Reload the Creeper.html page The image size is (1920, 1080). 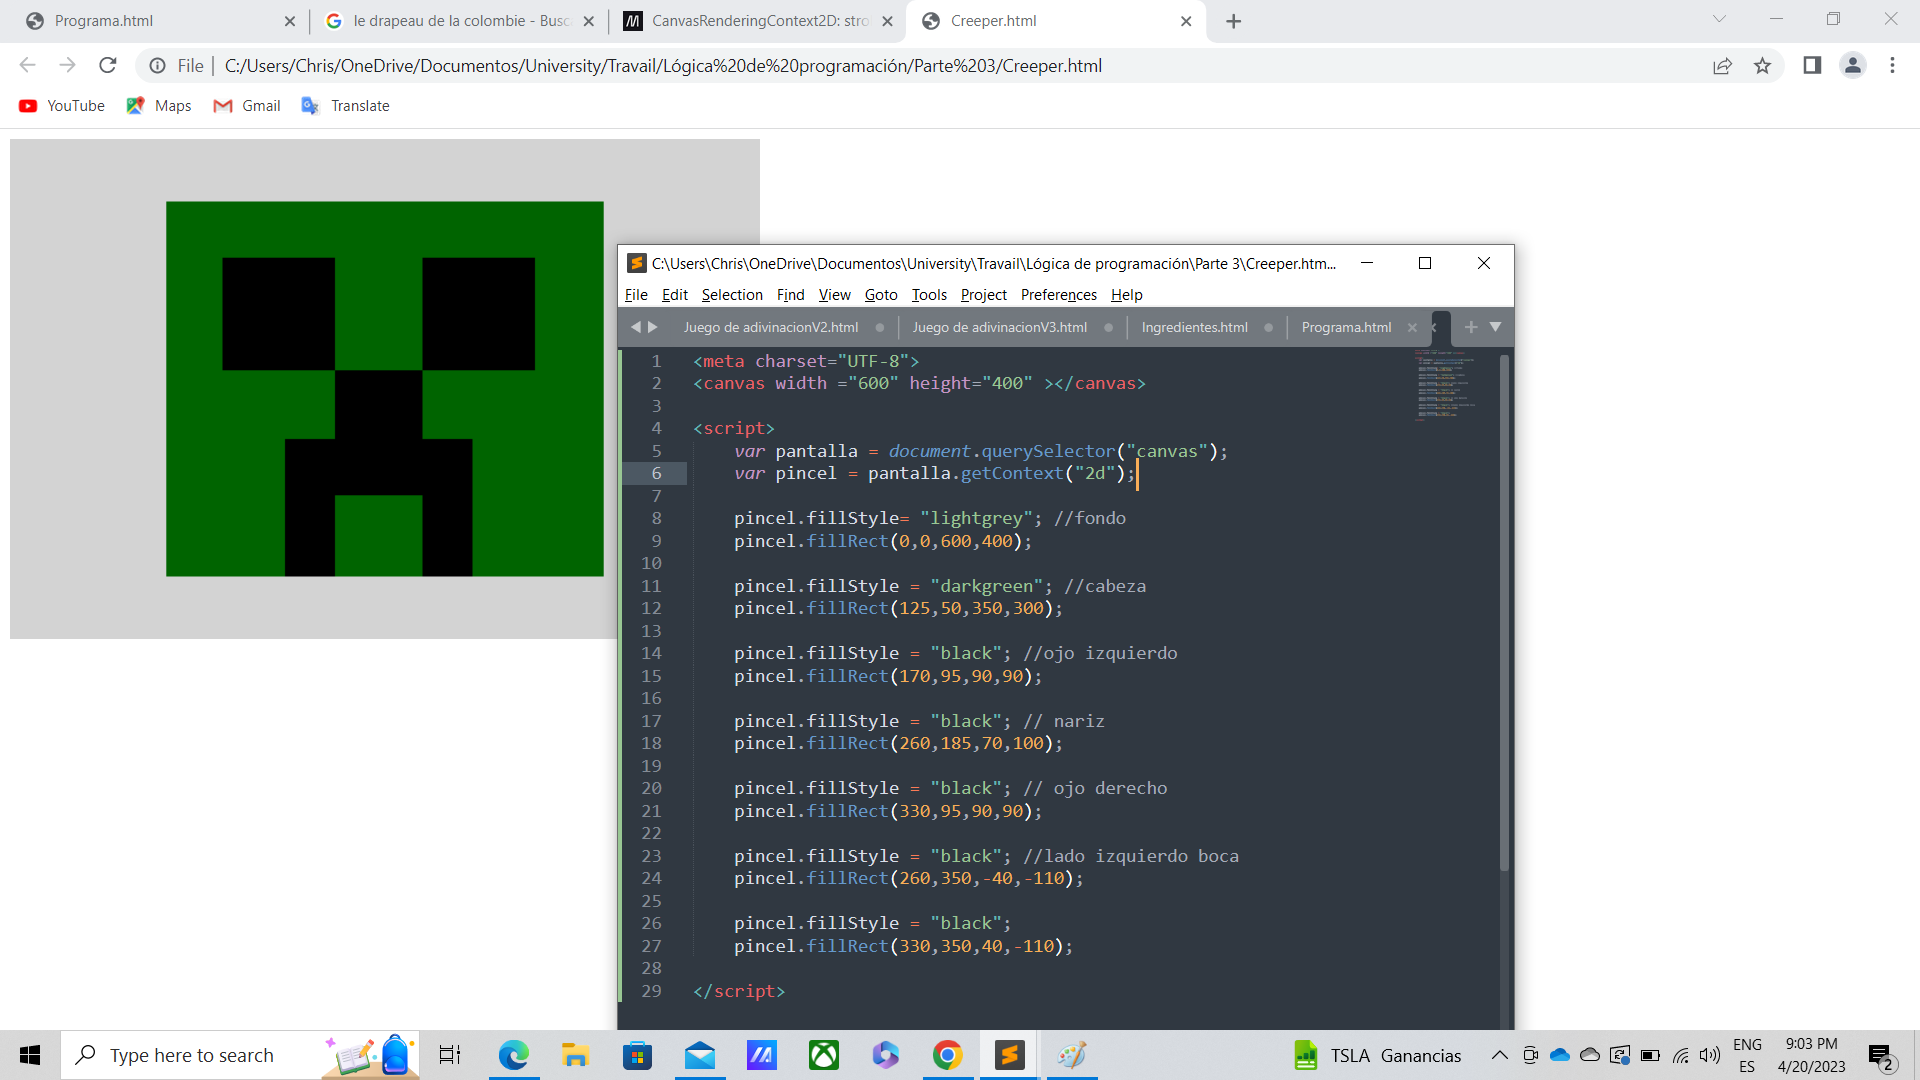point(108,65)
